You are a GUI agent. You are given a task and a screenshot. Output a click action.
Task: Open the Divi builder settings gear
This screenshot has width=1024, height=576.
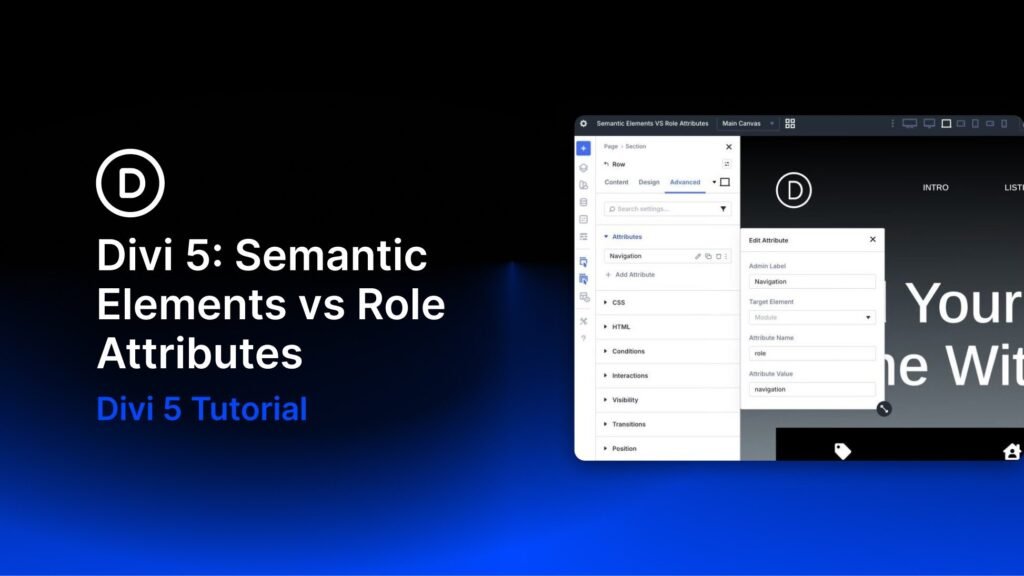pyautogui.click(x=585, y=123)
